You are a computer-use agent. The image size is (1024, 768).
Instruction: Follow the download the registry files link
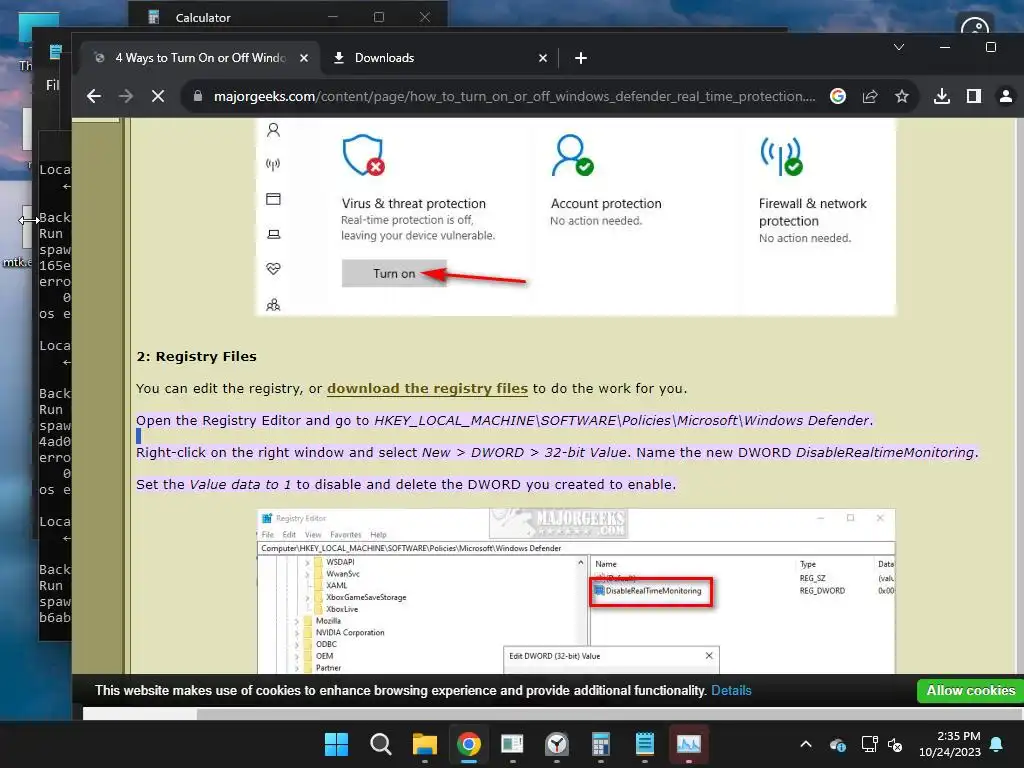pos(427,389)
